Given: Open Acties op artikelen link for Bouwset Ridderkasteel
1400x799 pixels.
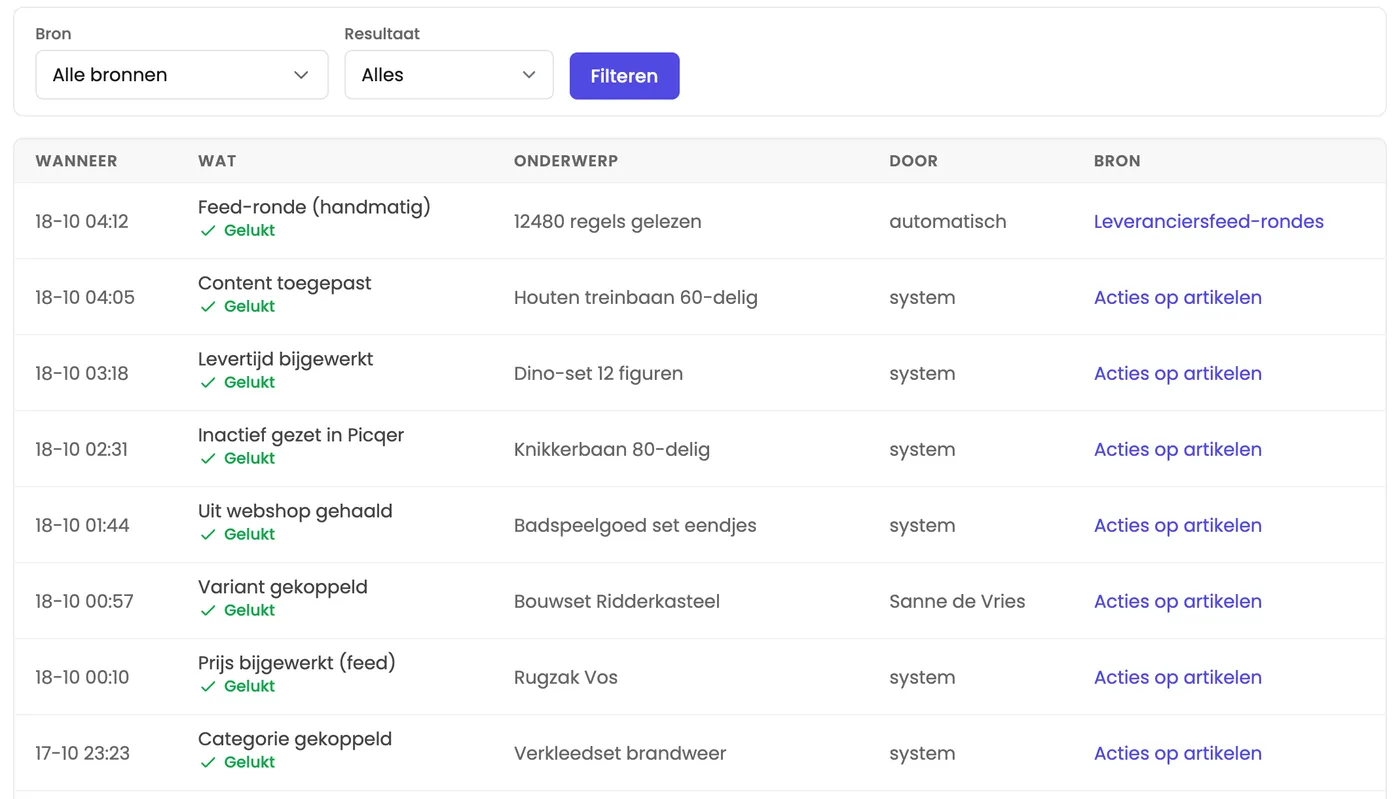Looking at the screenshot, I should (x=1177, y=601).
